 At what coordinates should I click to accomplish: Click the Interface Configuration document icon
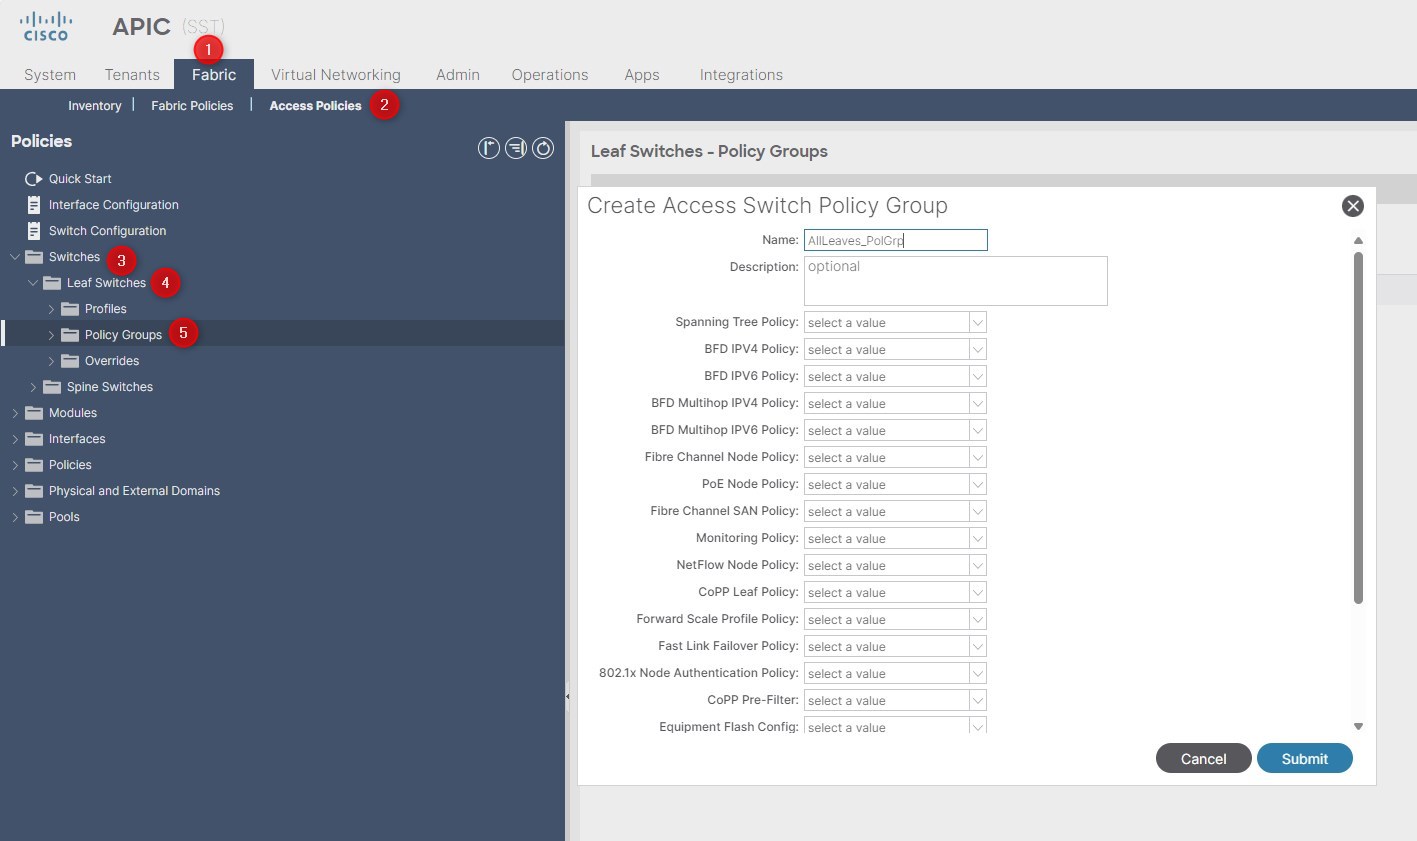pyautogui.click(x=33, y=205)
